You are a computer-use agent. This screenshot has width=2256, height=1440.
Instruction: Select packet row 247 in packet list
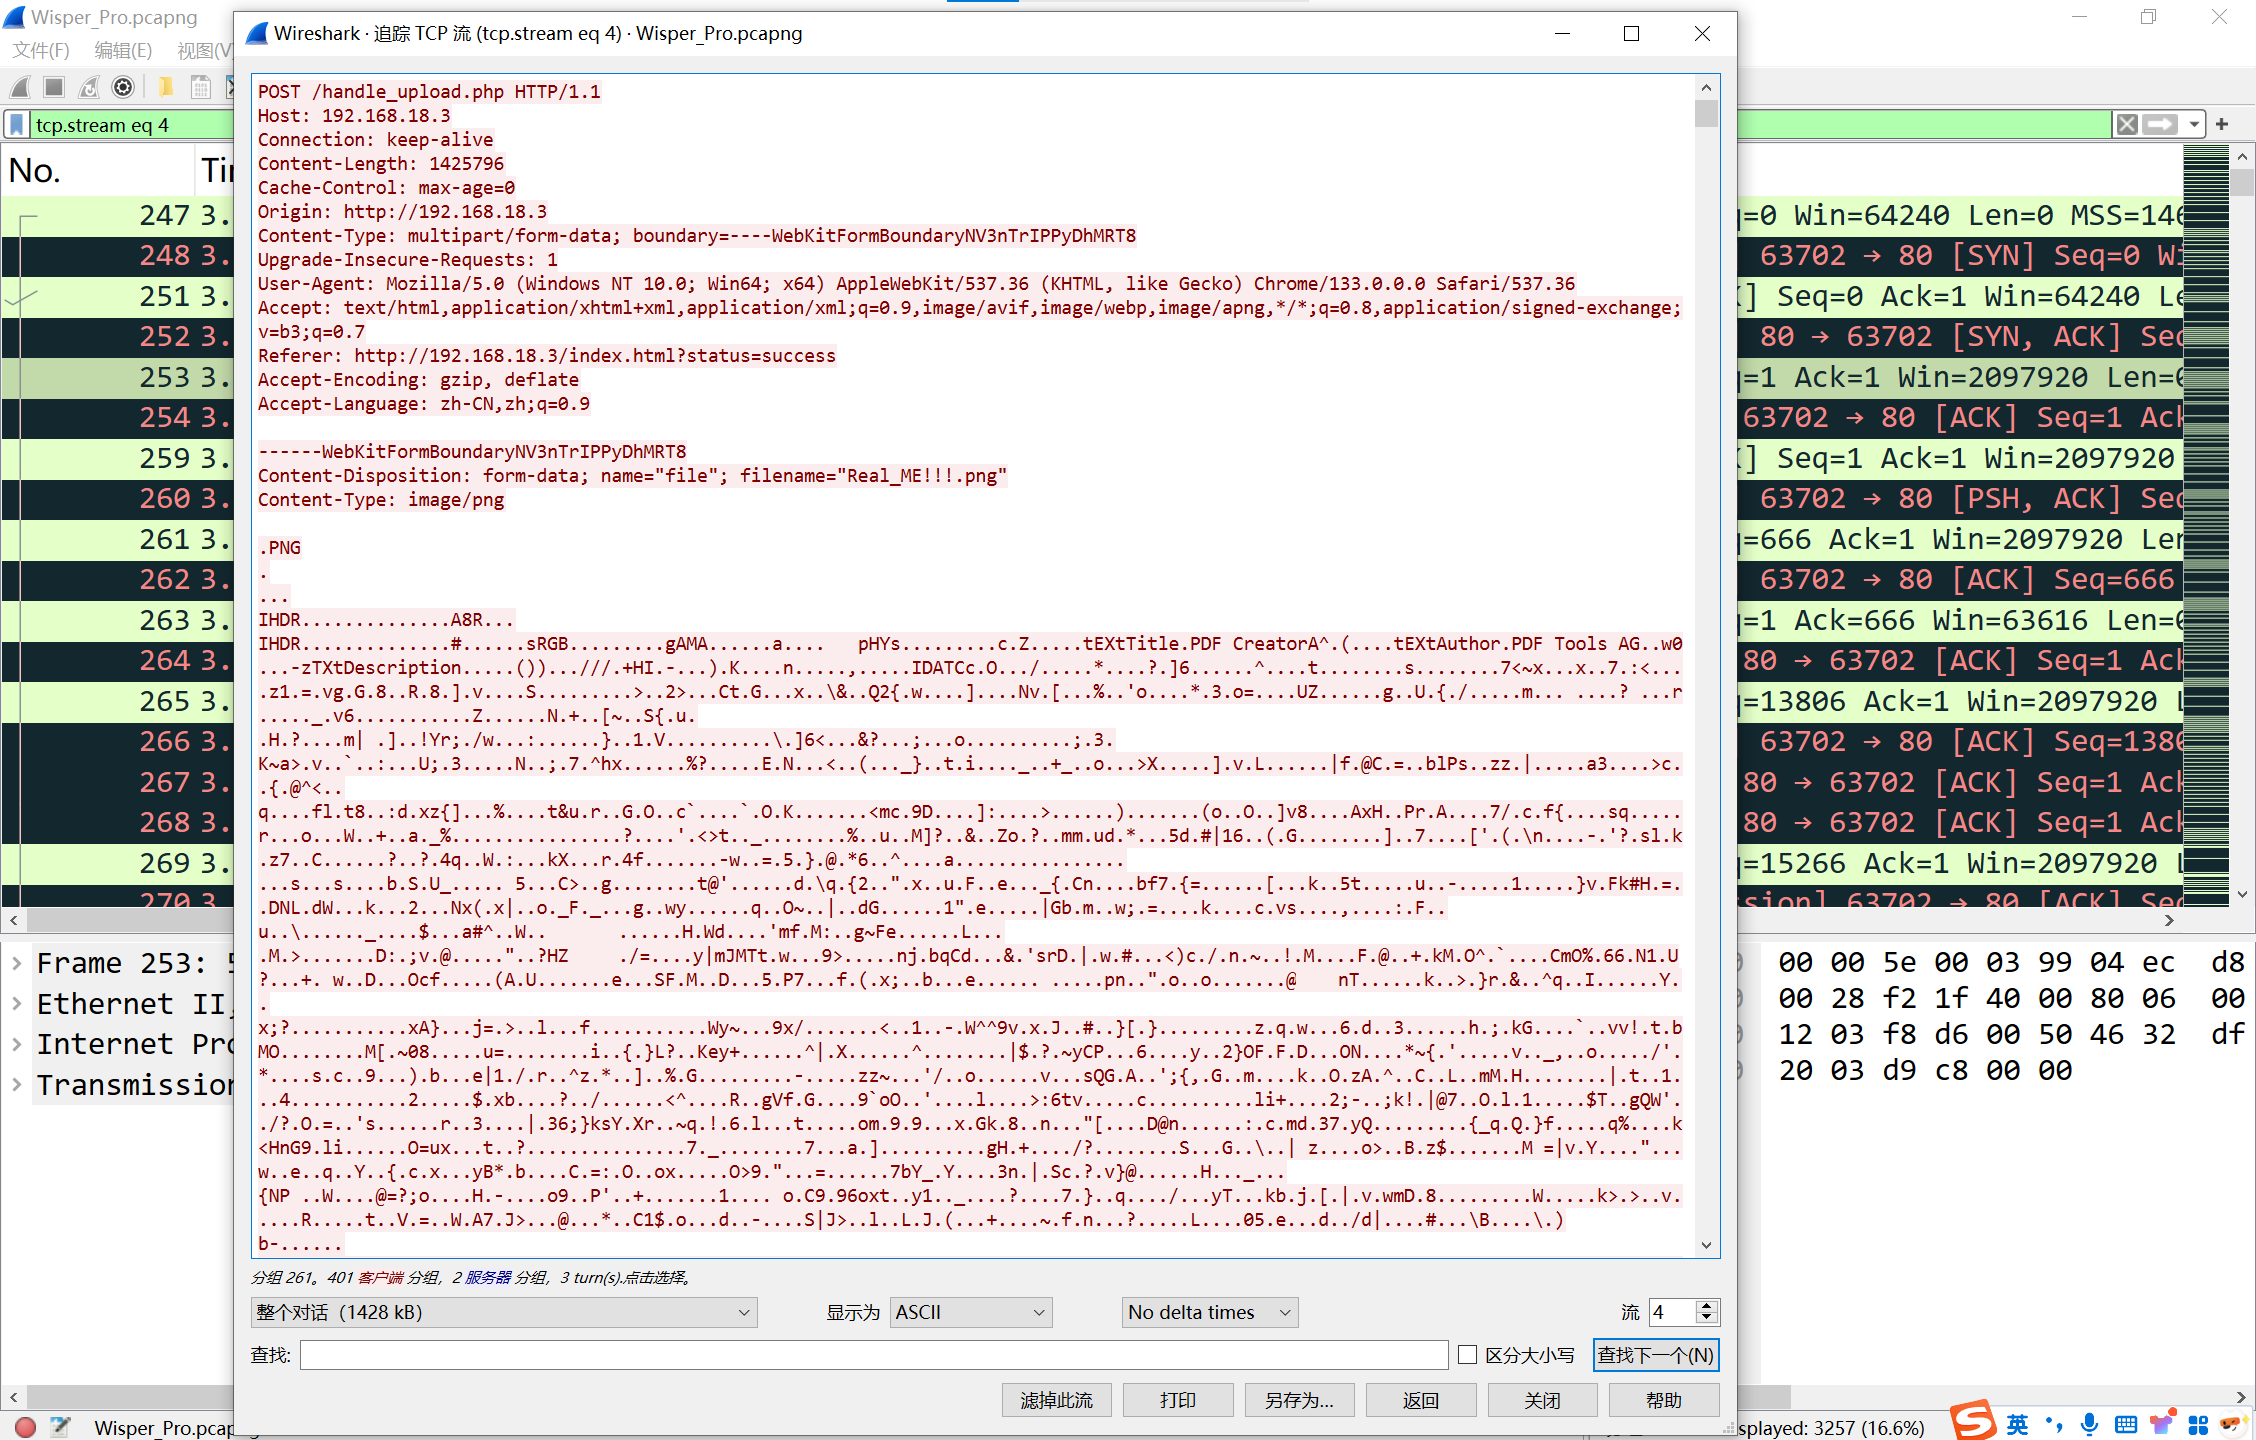click(x=117, y=215)
